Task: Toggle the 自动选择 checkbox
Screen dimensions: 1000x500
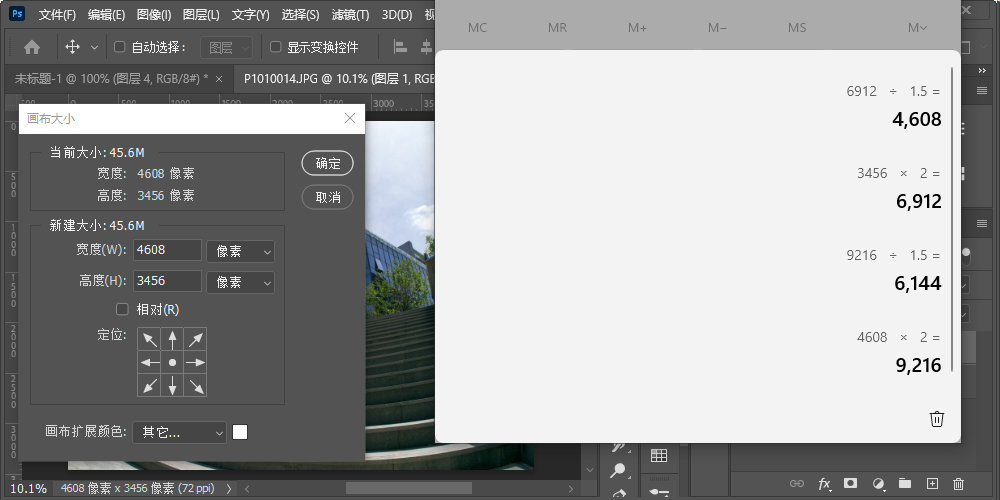Action: tap(120, 47)
